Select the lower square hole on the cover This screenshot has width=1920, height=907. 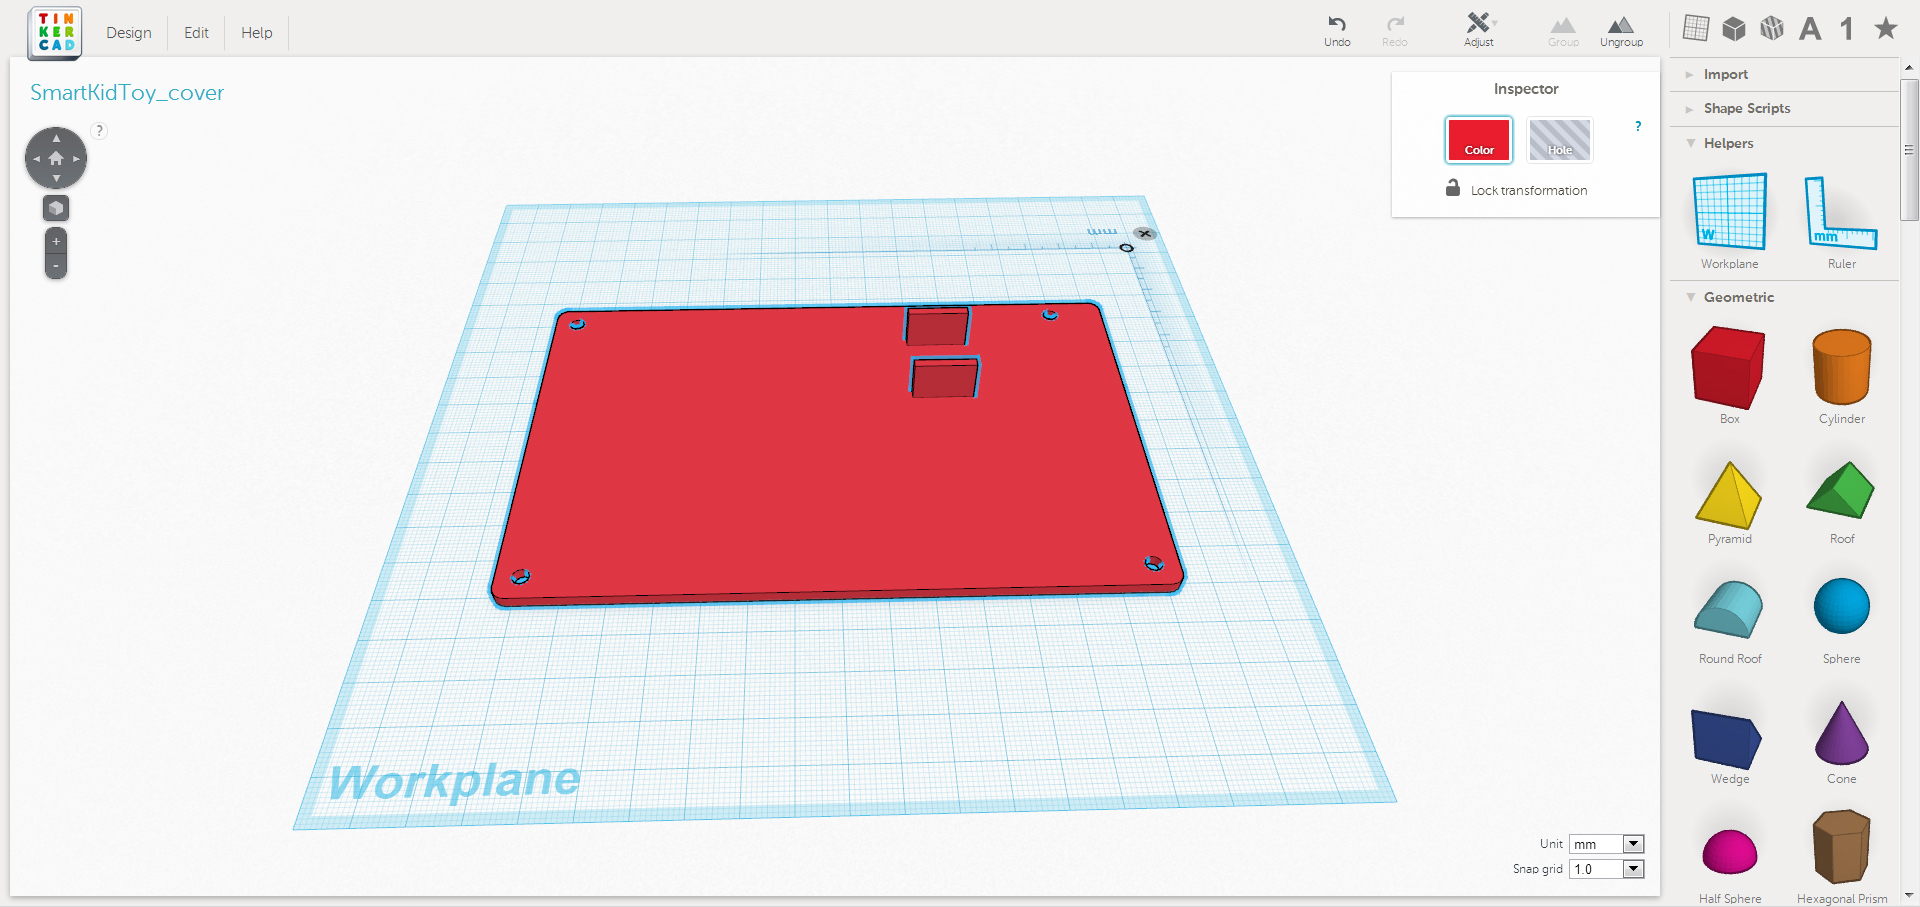(x=944, y=378)
